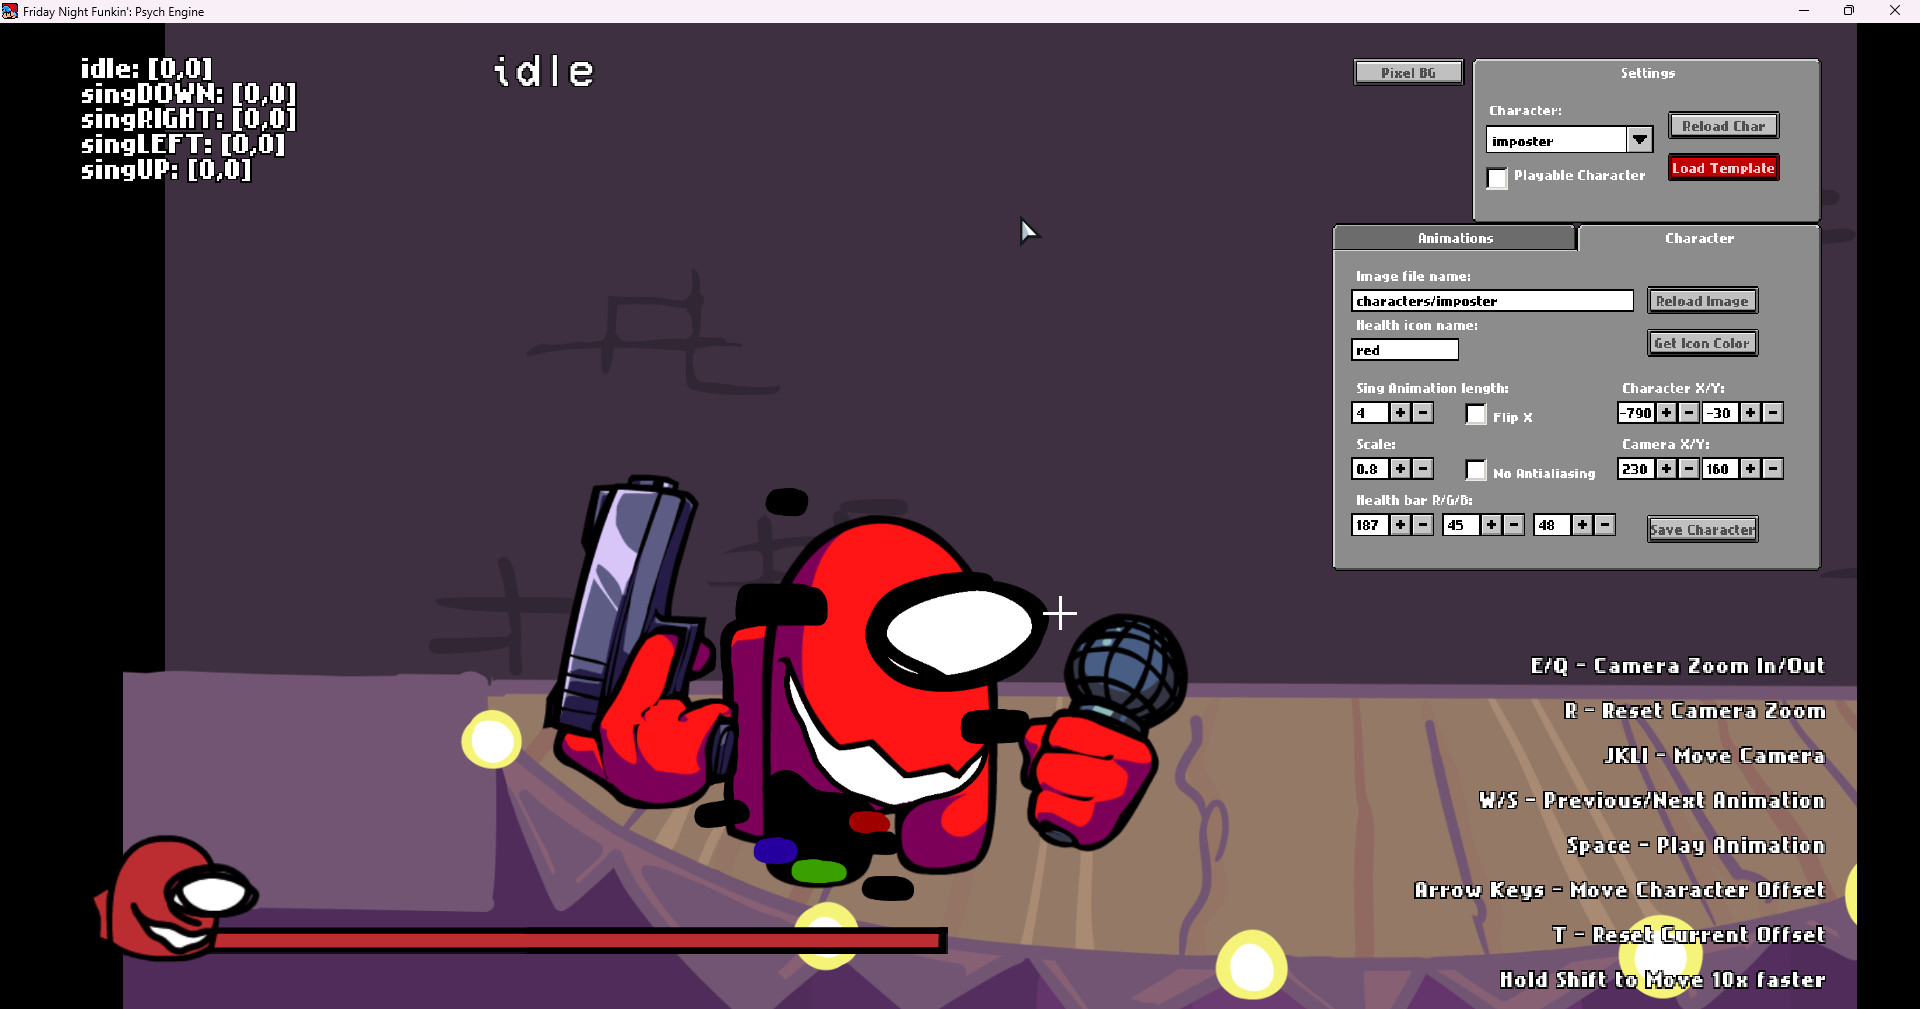Enable the No Antialiasing checkbox
The image size is (1920, 1009).
tap(1475, 470)
